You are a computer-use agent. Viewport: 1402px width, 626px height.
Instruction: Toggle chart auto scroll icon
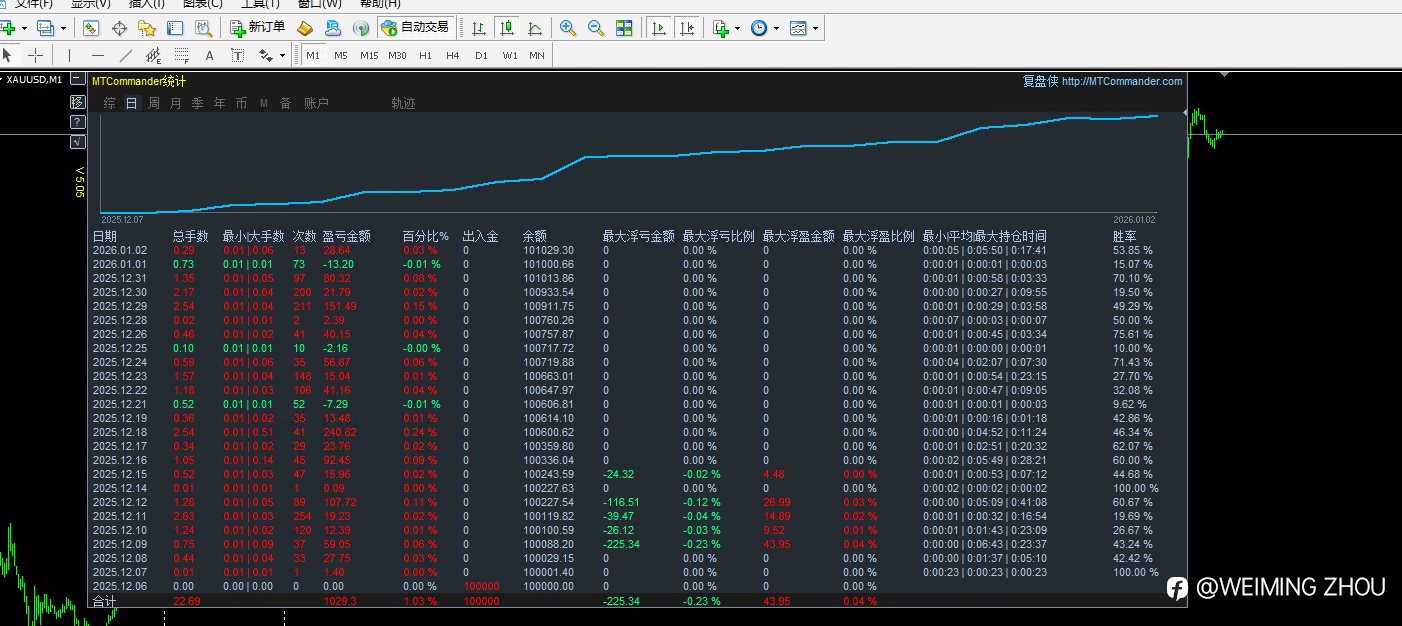[x=659, y=28]
